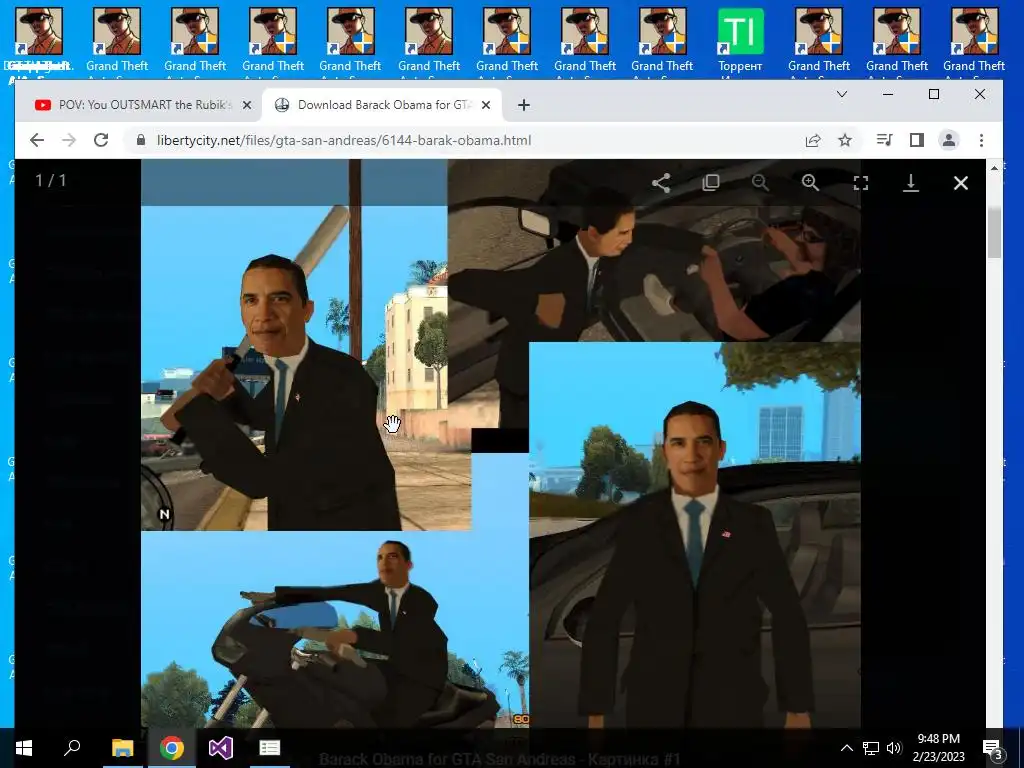1024x768 pixels.
Task: Open Chrome three-dot menu
Action: click(981, 140)
